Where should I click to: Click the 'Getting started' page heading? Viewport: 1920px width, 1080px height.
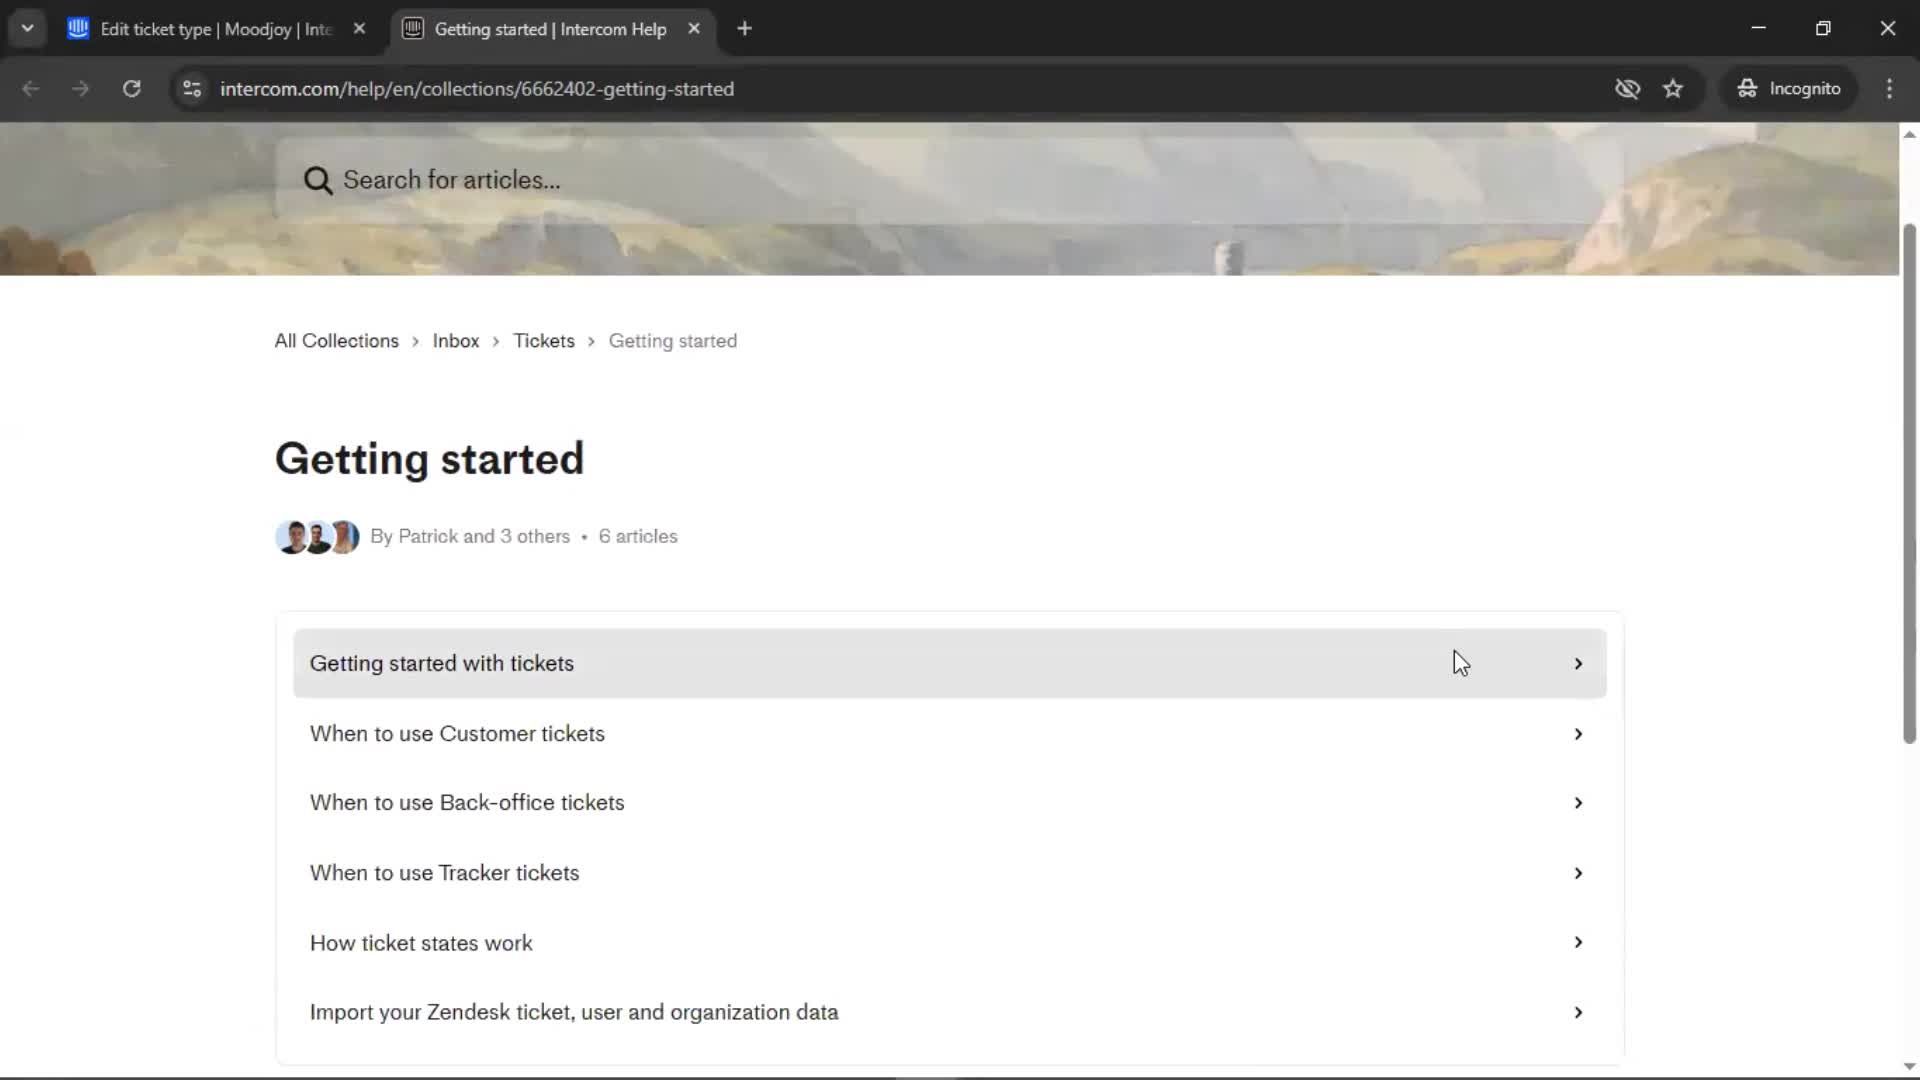click(430, 459)
